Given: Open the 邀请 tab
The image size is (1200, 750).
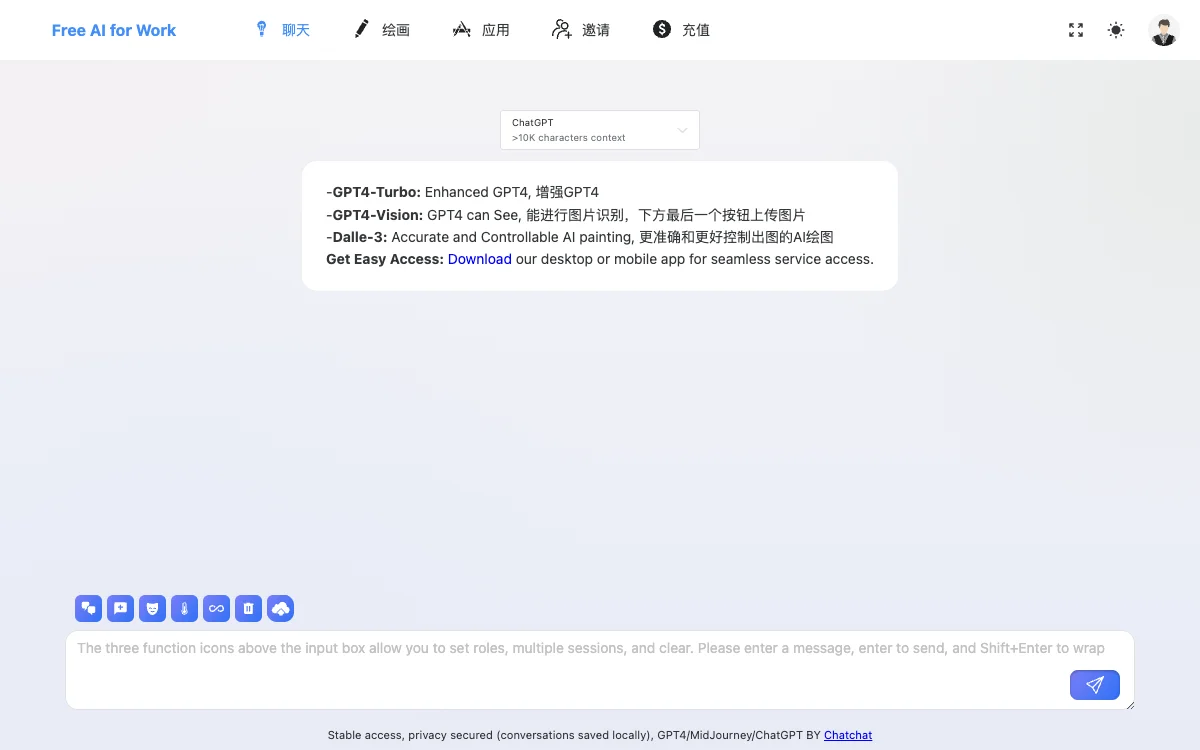Looking at the screenshot, I should point(581,30).
